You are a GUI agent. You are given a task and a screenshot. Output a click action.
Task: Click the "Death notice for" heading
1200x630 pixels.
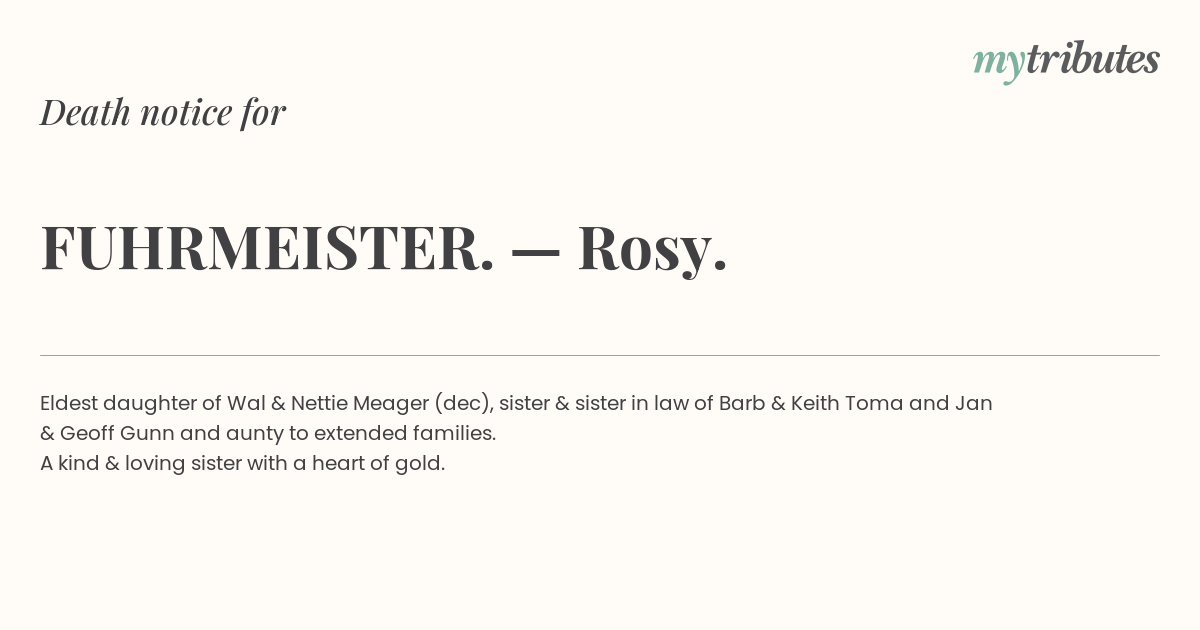pyautogui.click(x=163, y=112)
